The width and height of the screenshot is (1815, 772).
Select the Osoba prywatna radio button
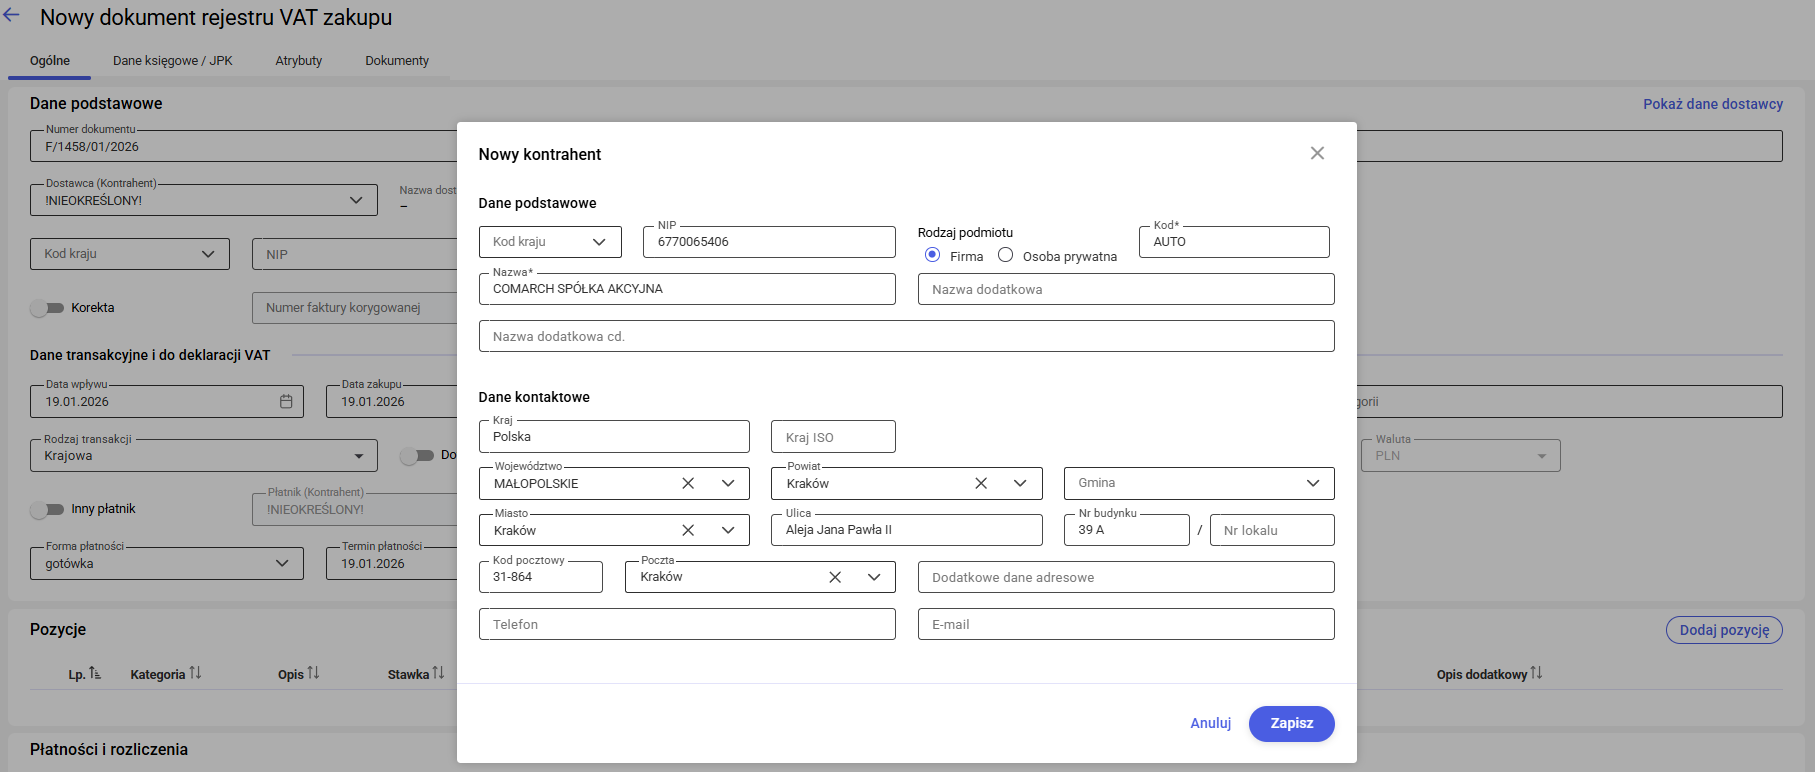click(1005, 255)
